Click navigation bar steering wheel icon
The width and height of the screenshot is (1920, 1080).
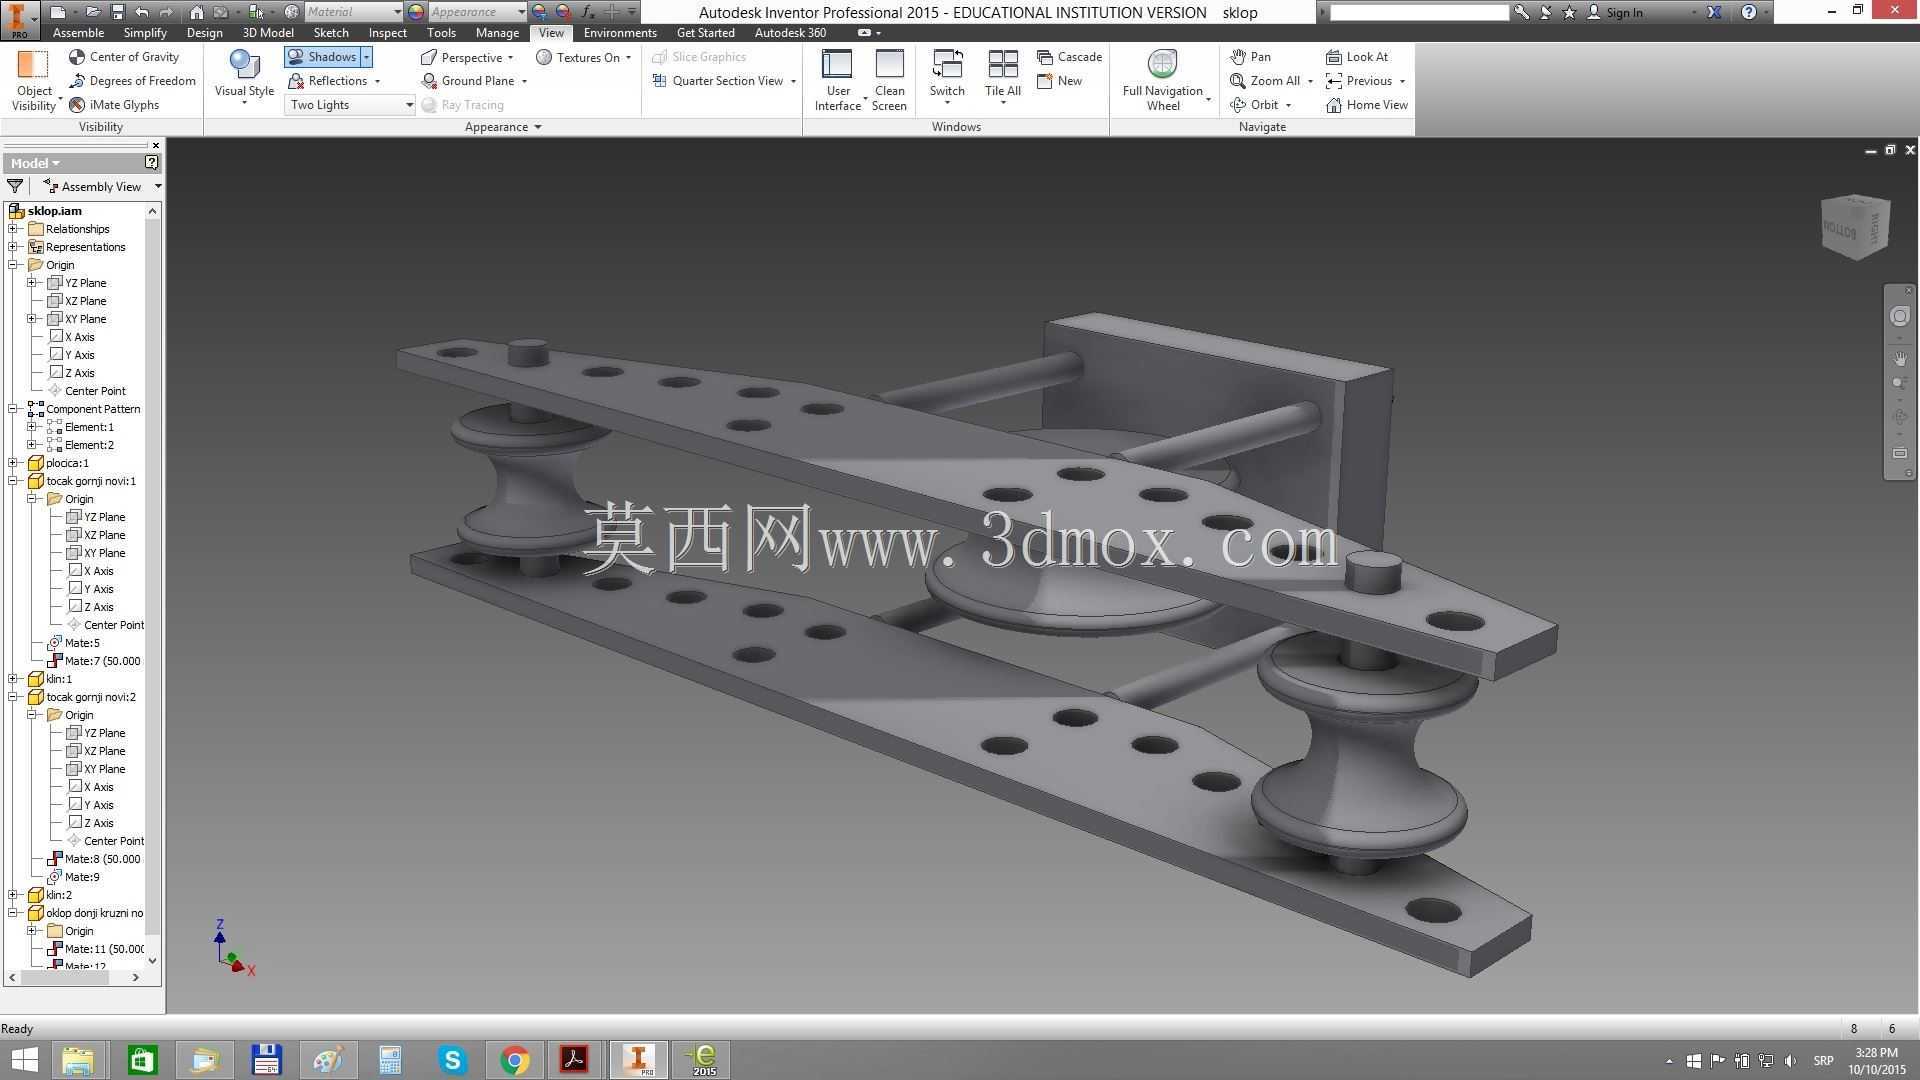[1900, 316]
